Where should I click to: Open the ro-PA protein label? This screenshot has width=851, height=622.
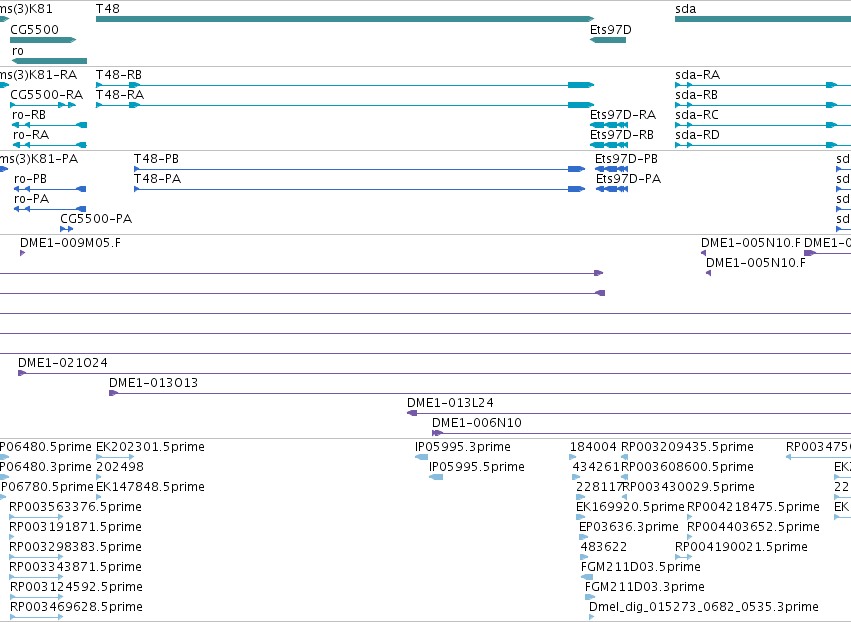(x=31, y=199)
